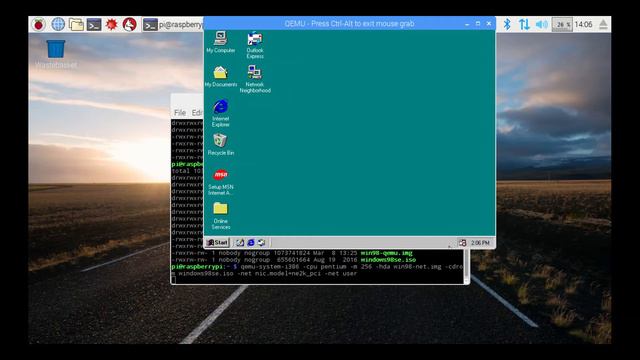The height and width of the screenshot is (360, 640).
Task: Open the Raspberry Pi main menu
Action: point(39,24)
